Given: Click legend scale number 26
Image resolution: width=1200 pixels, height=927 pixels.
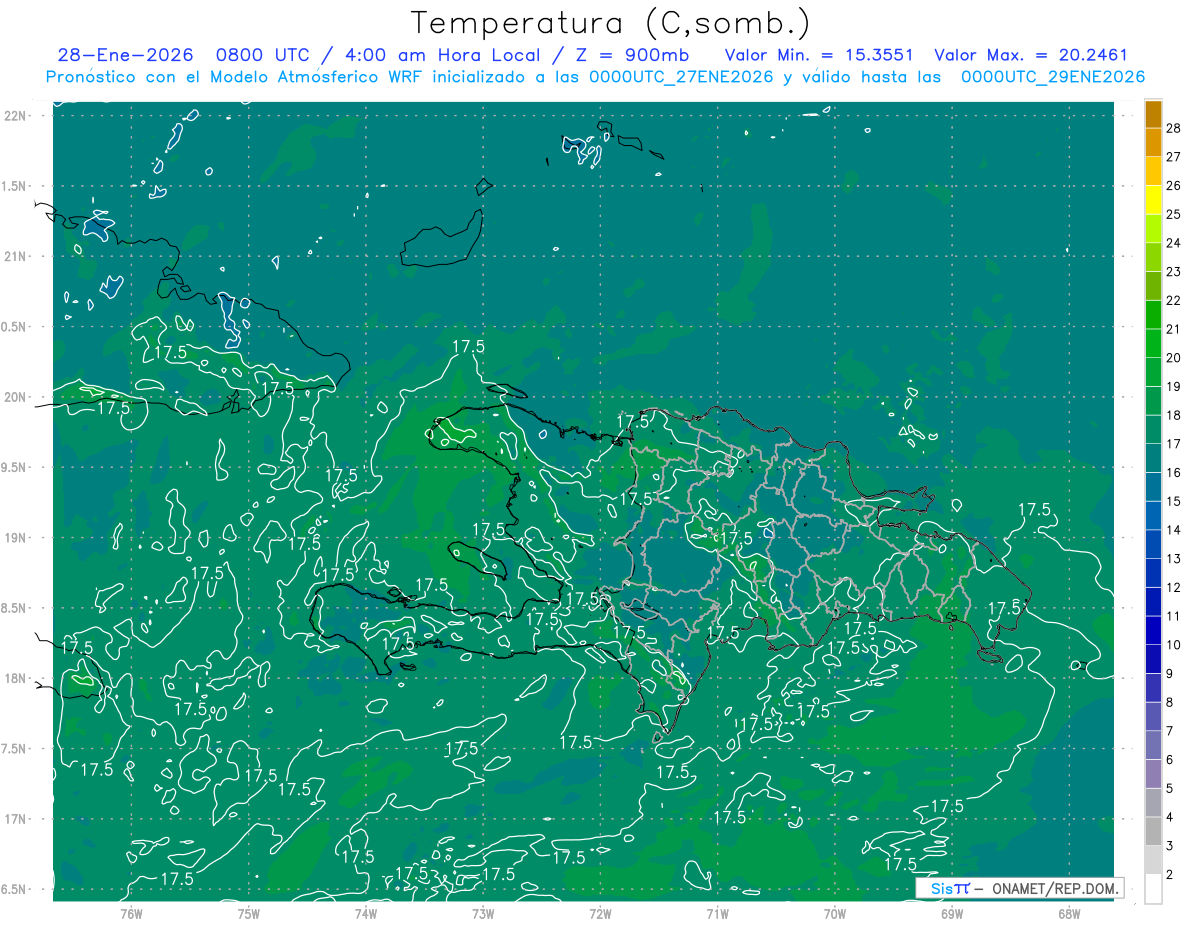Looking at the screenshot, I should [x=1174, y=186].
